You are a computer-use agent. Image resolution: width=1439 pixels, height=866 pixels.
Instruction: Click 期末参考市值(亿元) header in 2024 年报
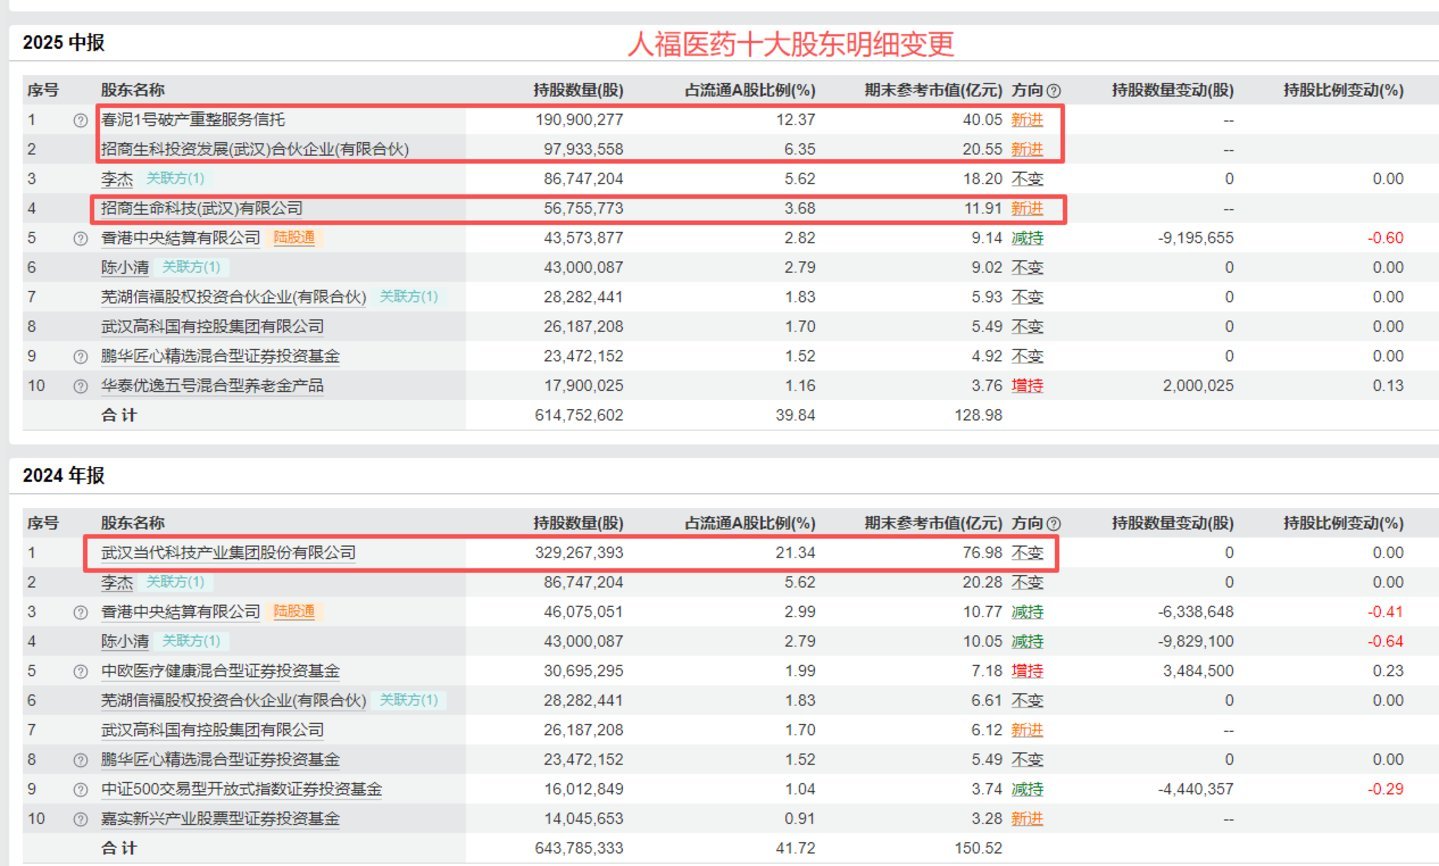pos(933,523)
